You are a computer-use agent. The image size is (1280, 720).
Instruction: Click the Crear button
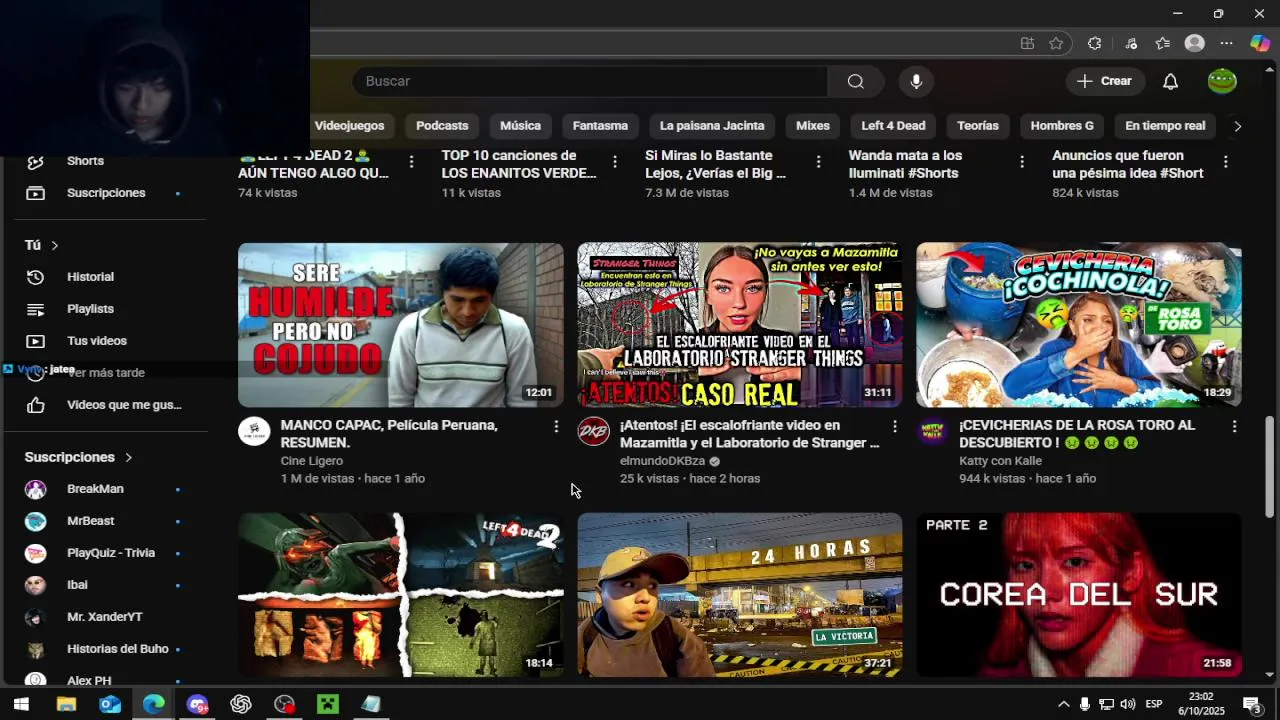click(x=1104, y=81)
